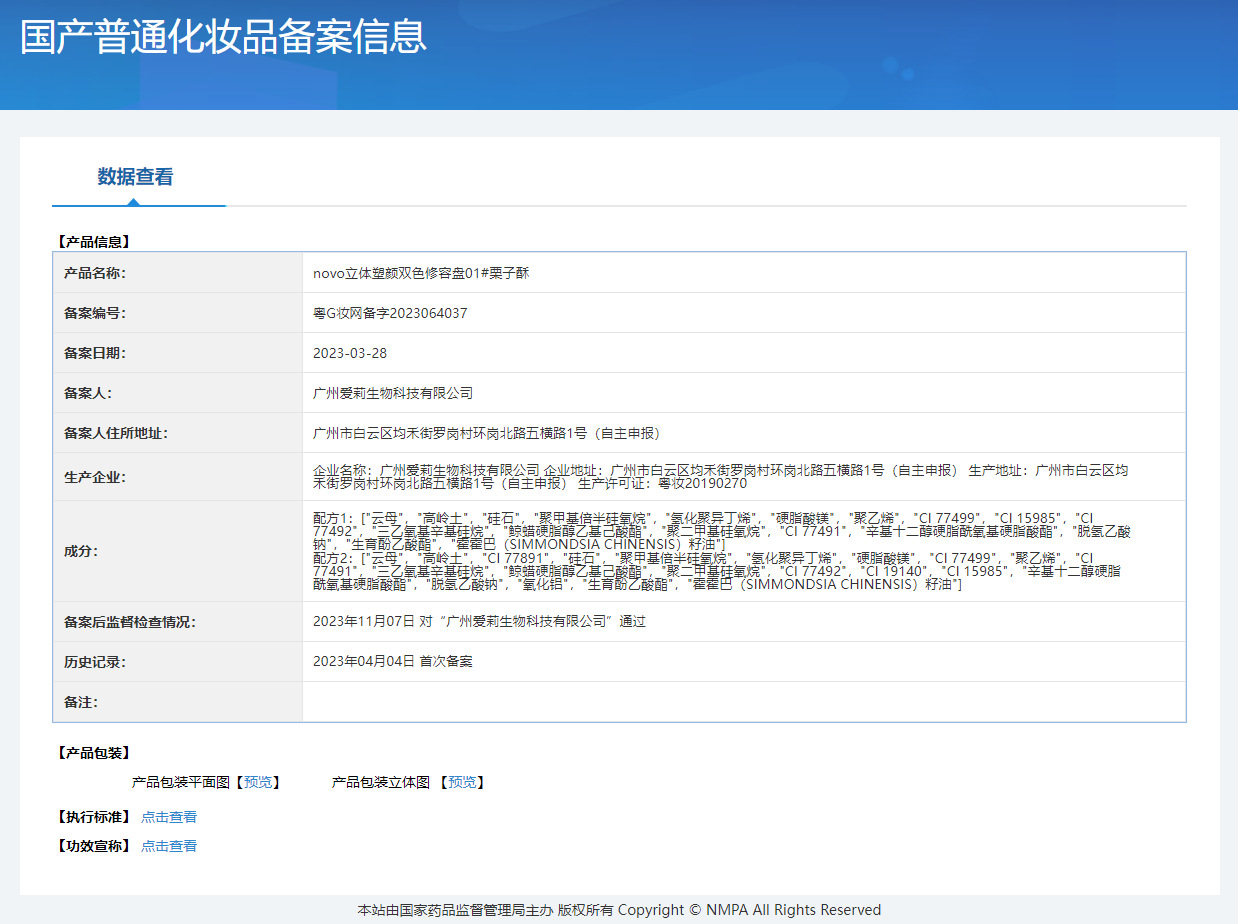
Task: Select the 2023年11月07日 inspection result text
Action: click(479, 622)
